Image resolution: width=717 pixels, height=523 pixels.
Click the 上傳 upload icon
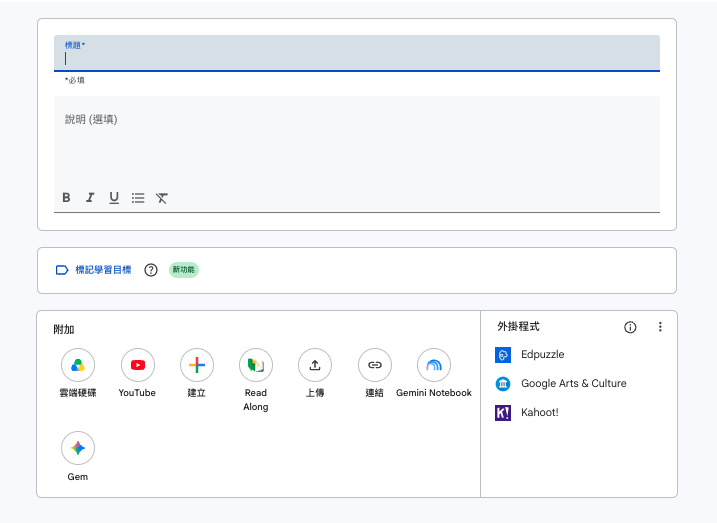(315, 365)
